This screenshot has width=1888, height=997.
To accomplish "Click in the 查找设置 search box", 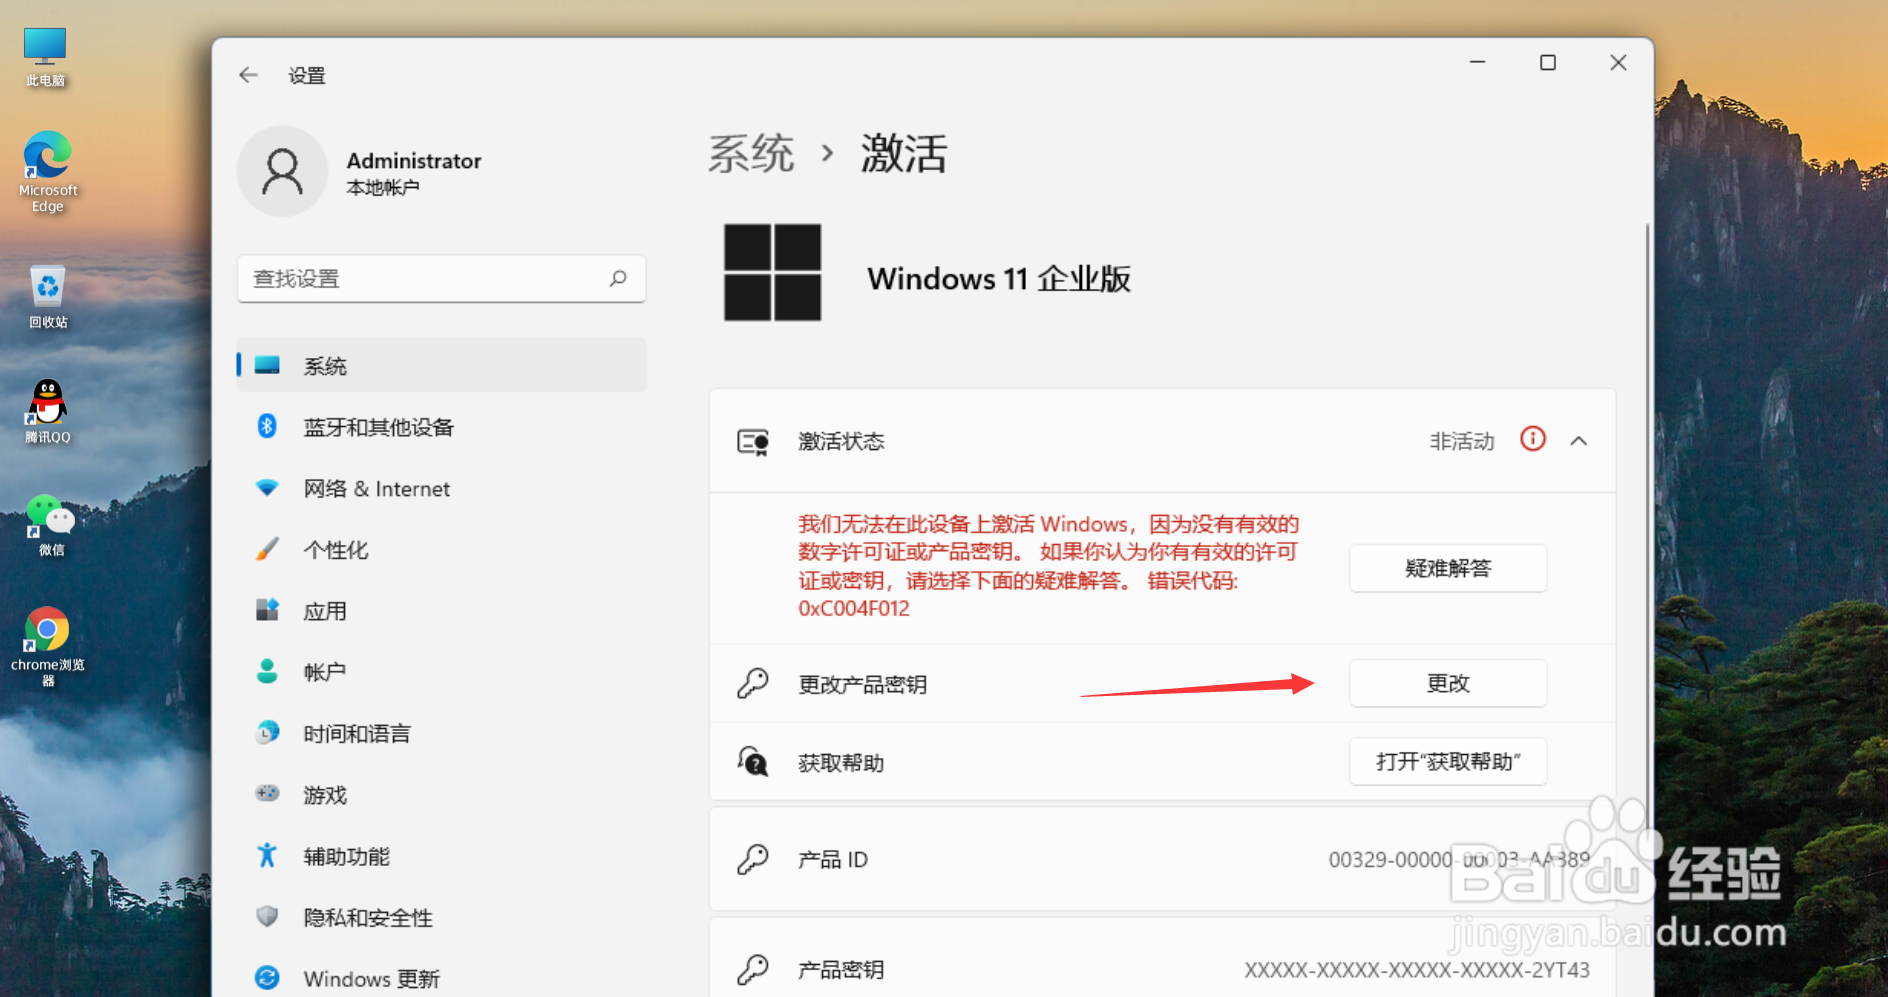I will (442, 278).
